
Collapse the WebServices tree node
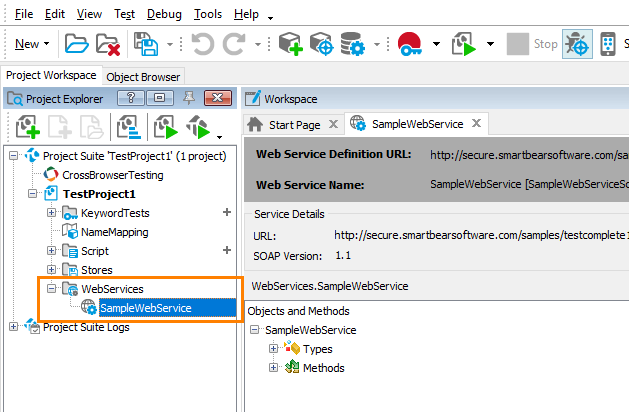pyautogui.click(x=52, y=289)
